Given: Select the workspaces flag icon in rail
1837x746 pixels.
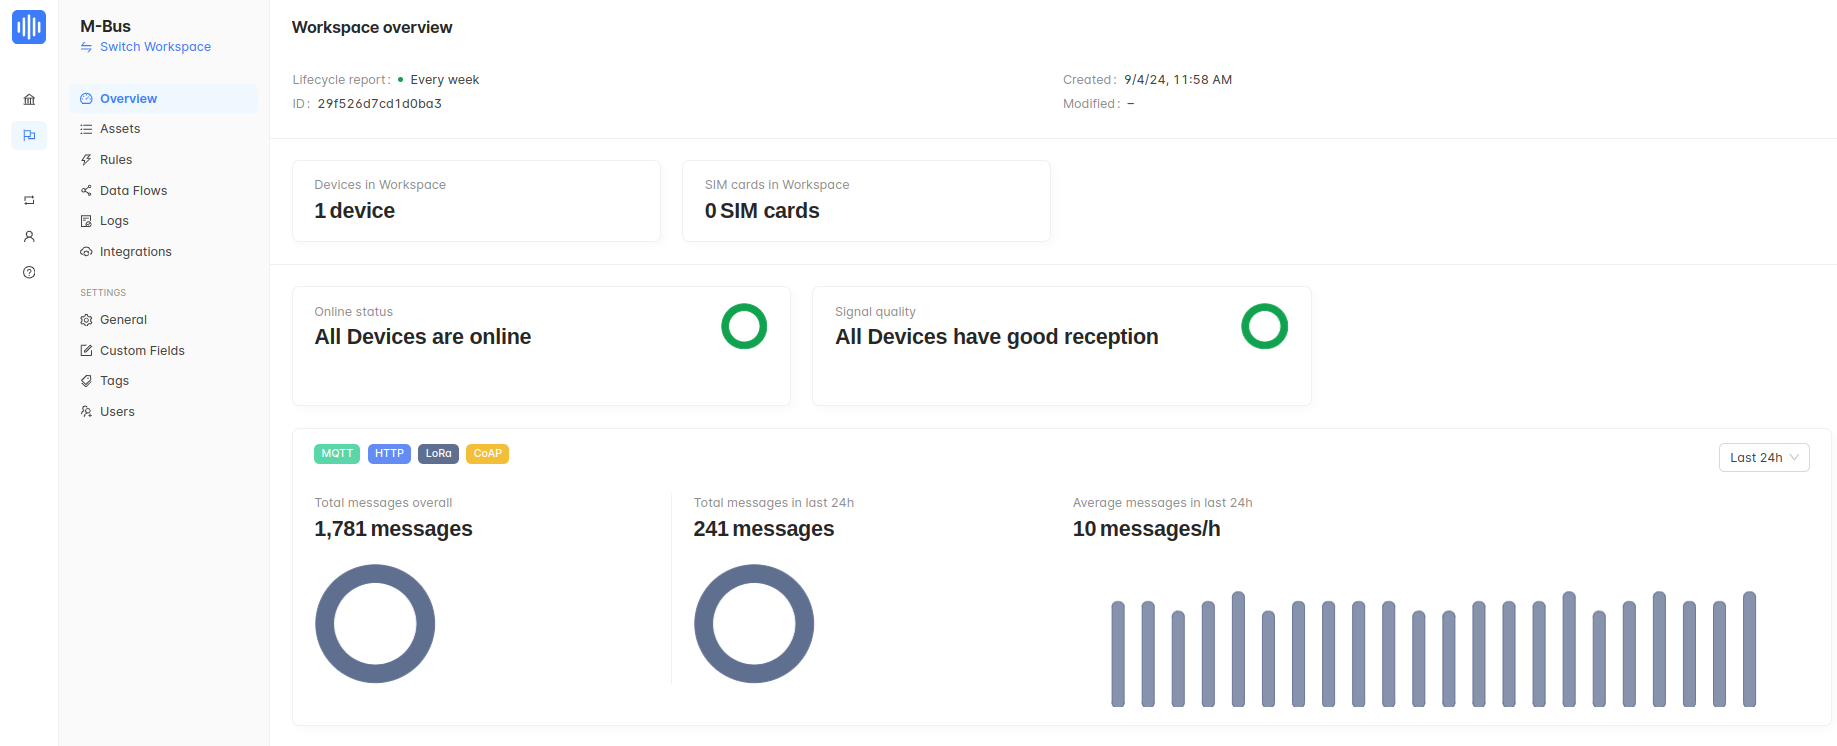Looking at the screenshot, I should [29, 135].
